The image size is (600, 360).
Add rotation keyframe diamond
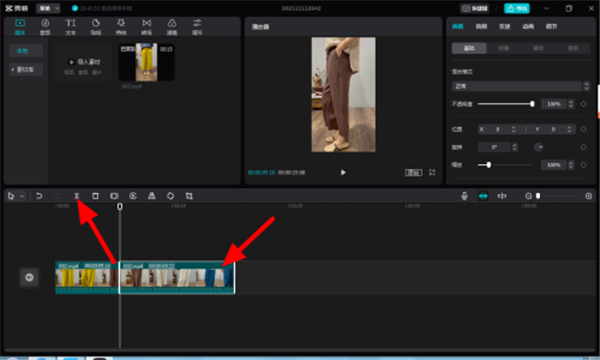pyautogui.click(x=584, y=147)
